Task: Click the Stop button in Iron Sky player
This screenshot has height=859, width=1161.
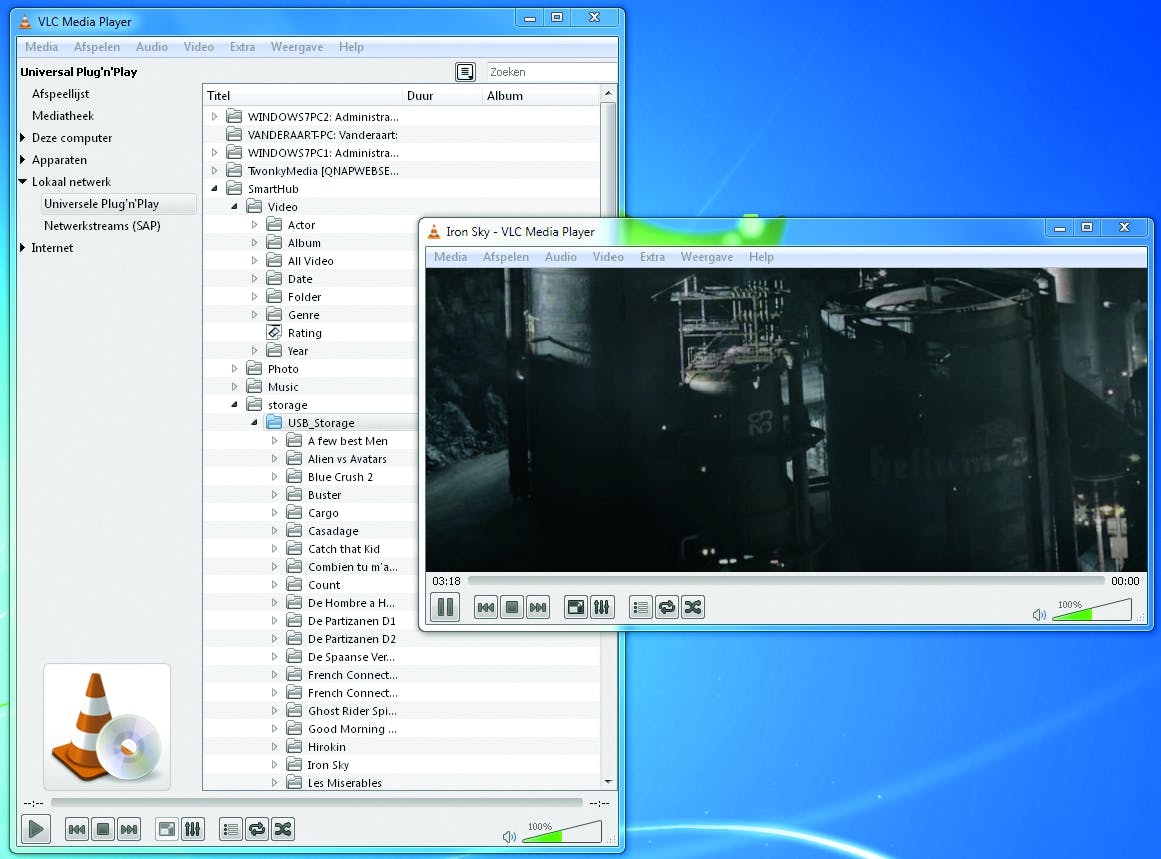Action: (x=512, y=607)
